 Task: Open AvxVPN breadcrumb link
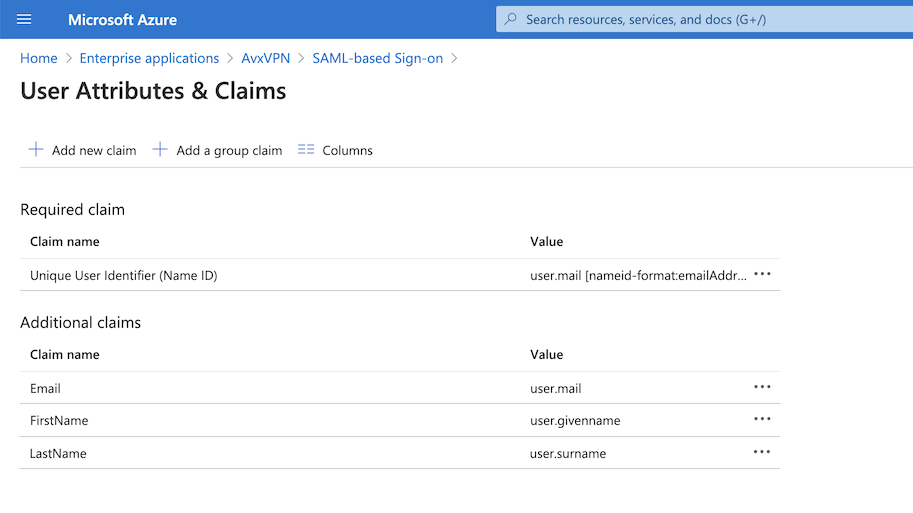(x=265, y=58)
